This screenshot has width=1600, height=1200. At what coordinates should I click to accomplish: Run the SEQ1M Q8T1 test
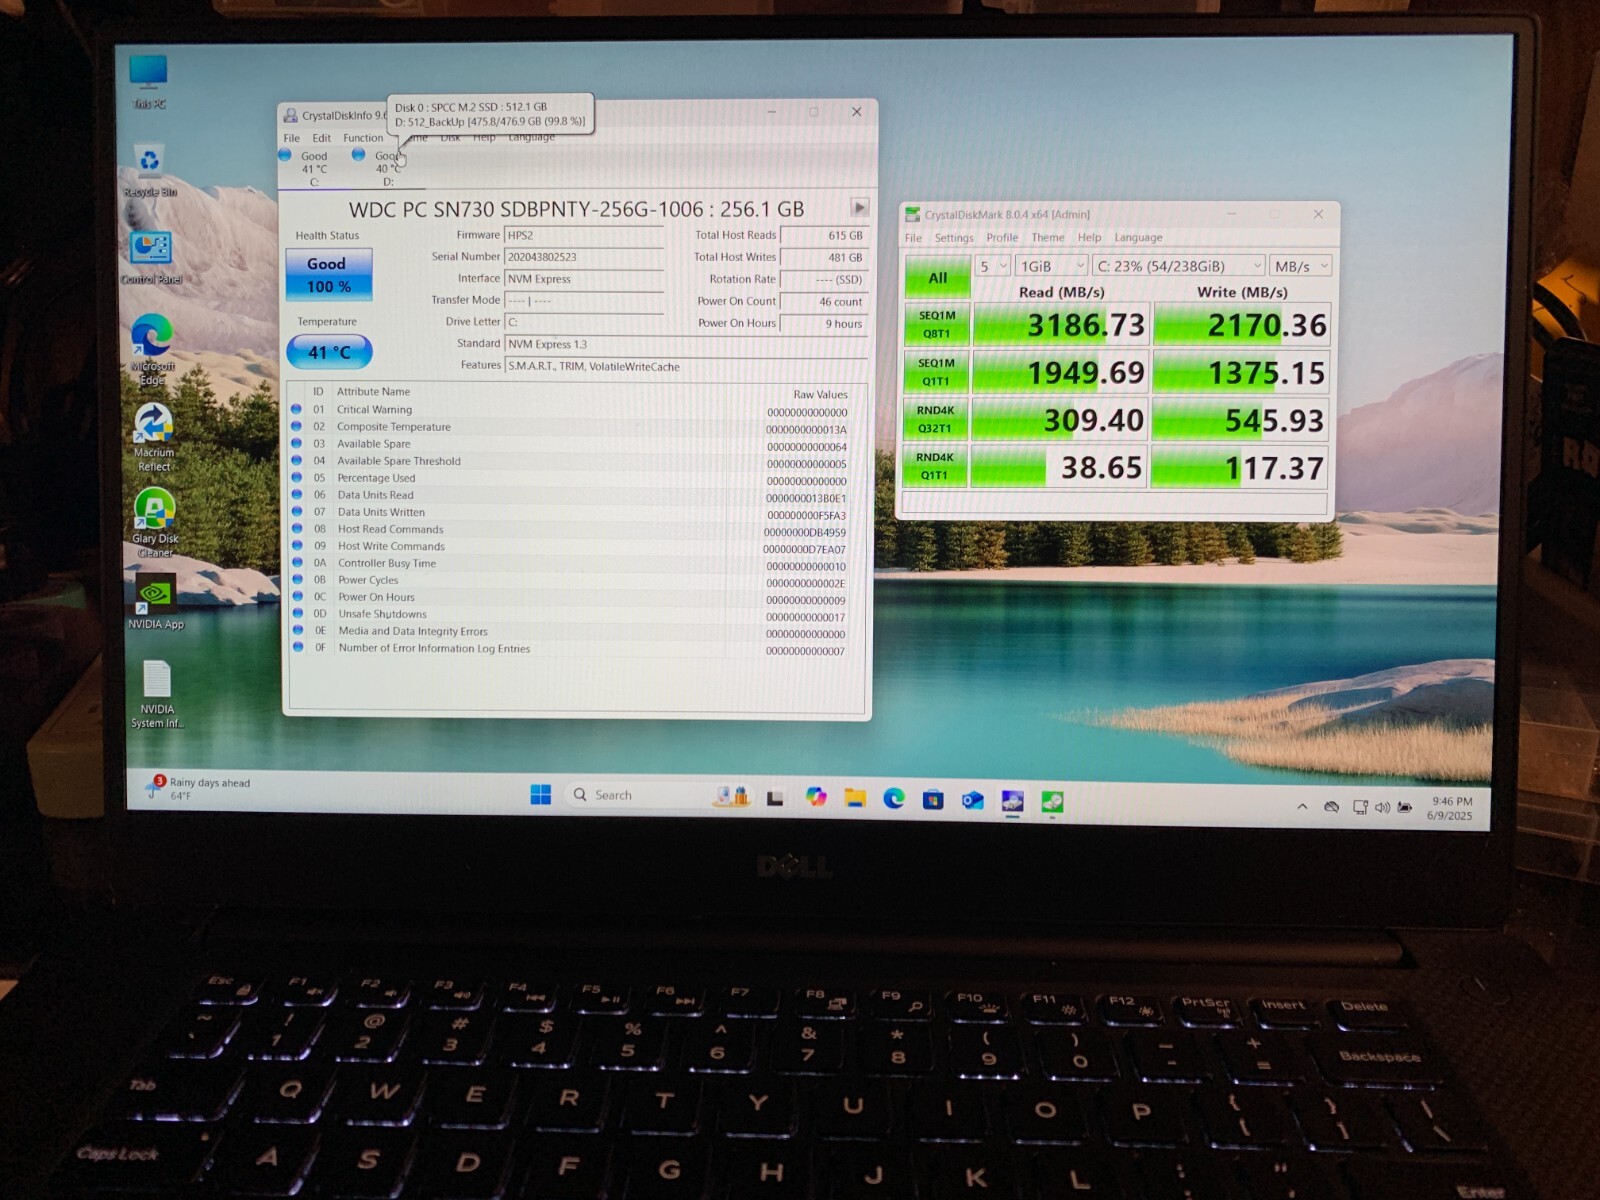[937, 325]
